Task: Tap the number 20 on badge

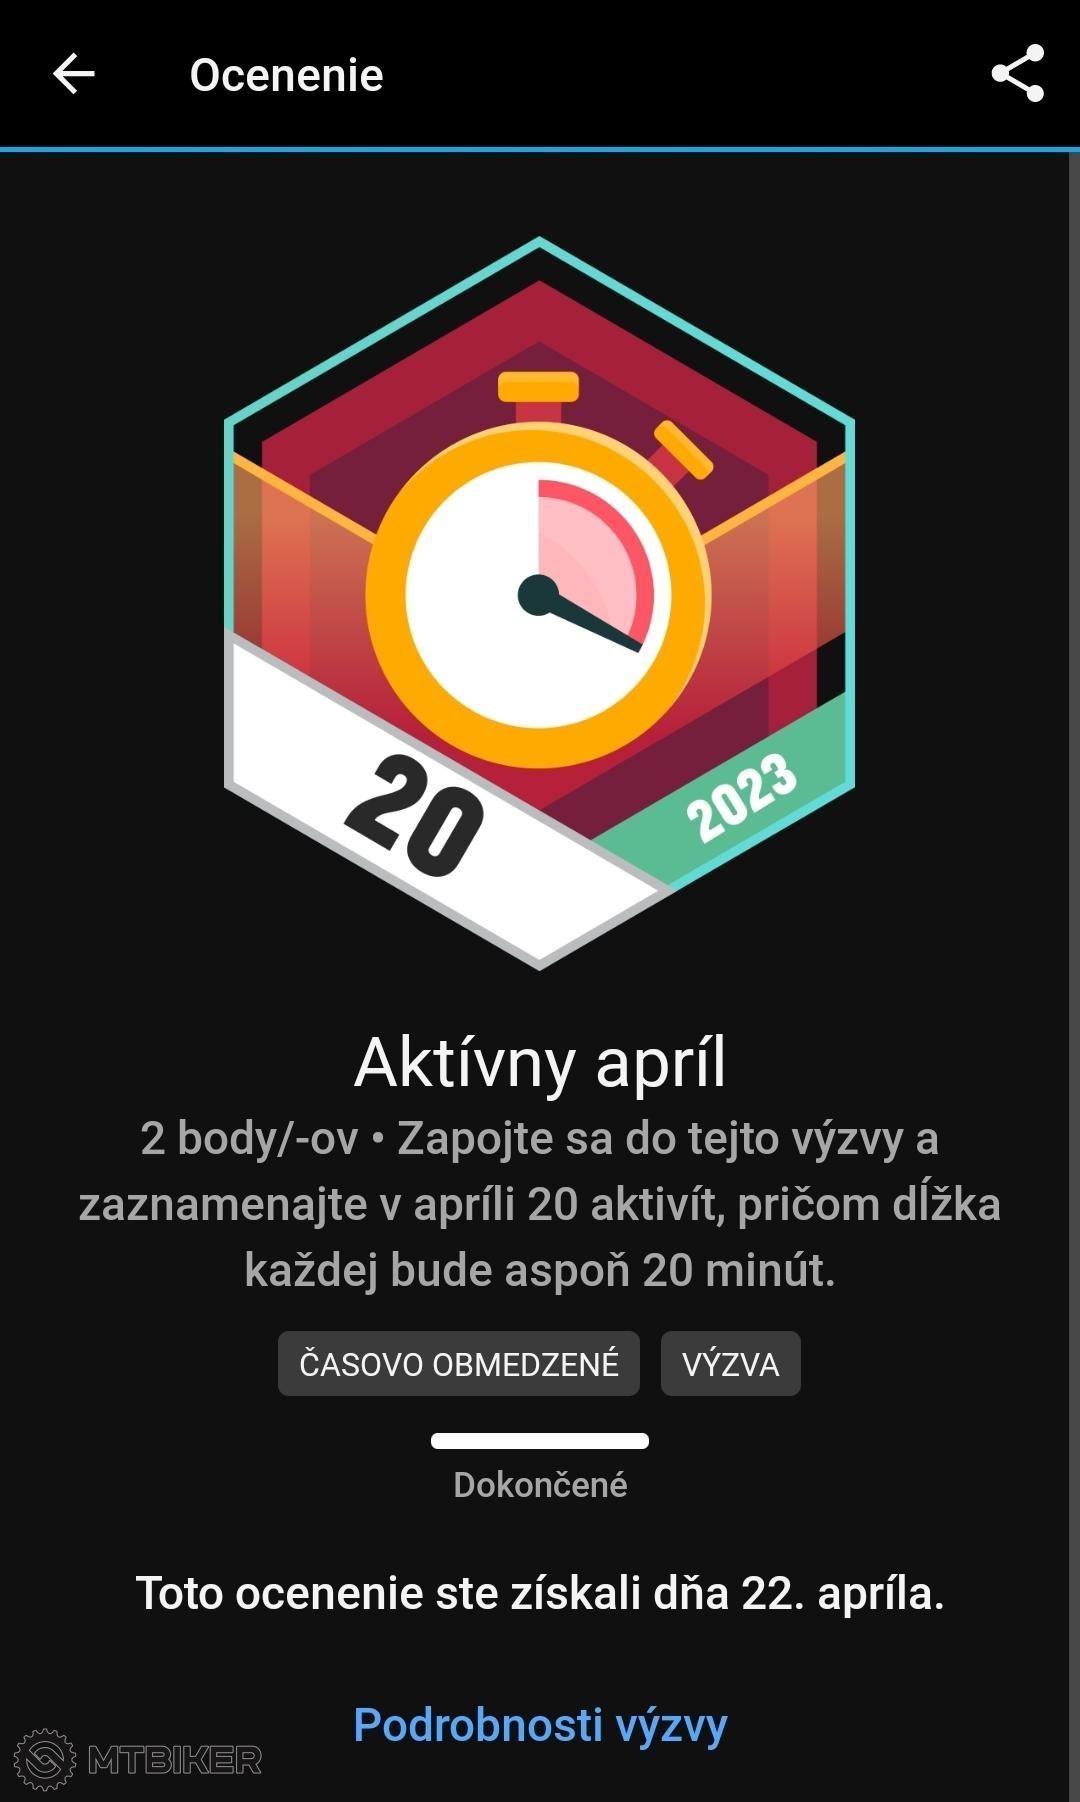Action: point(414,814)
